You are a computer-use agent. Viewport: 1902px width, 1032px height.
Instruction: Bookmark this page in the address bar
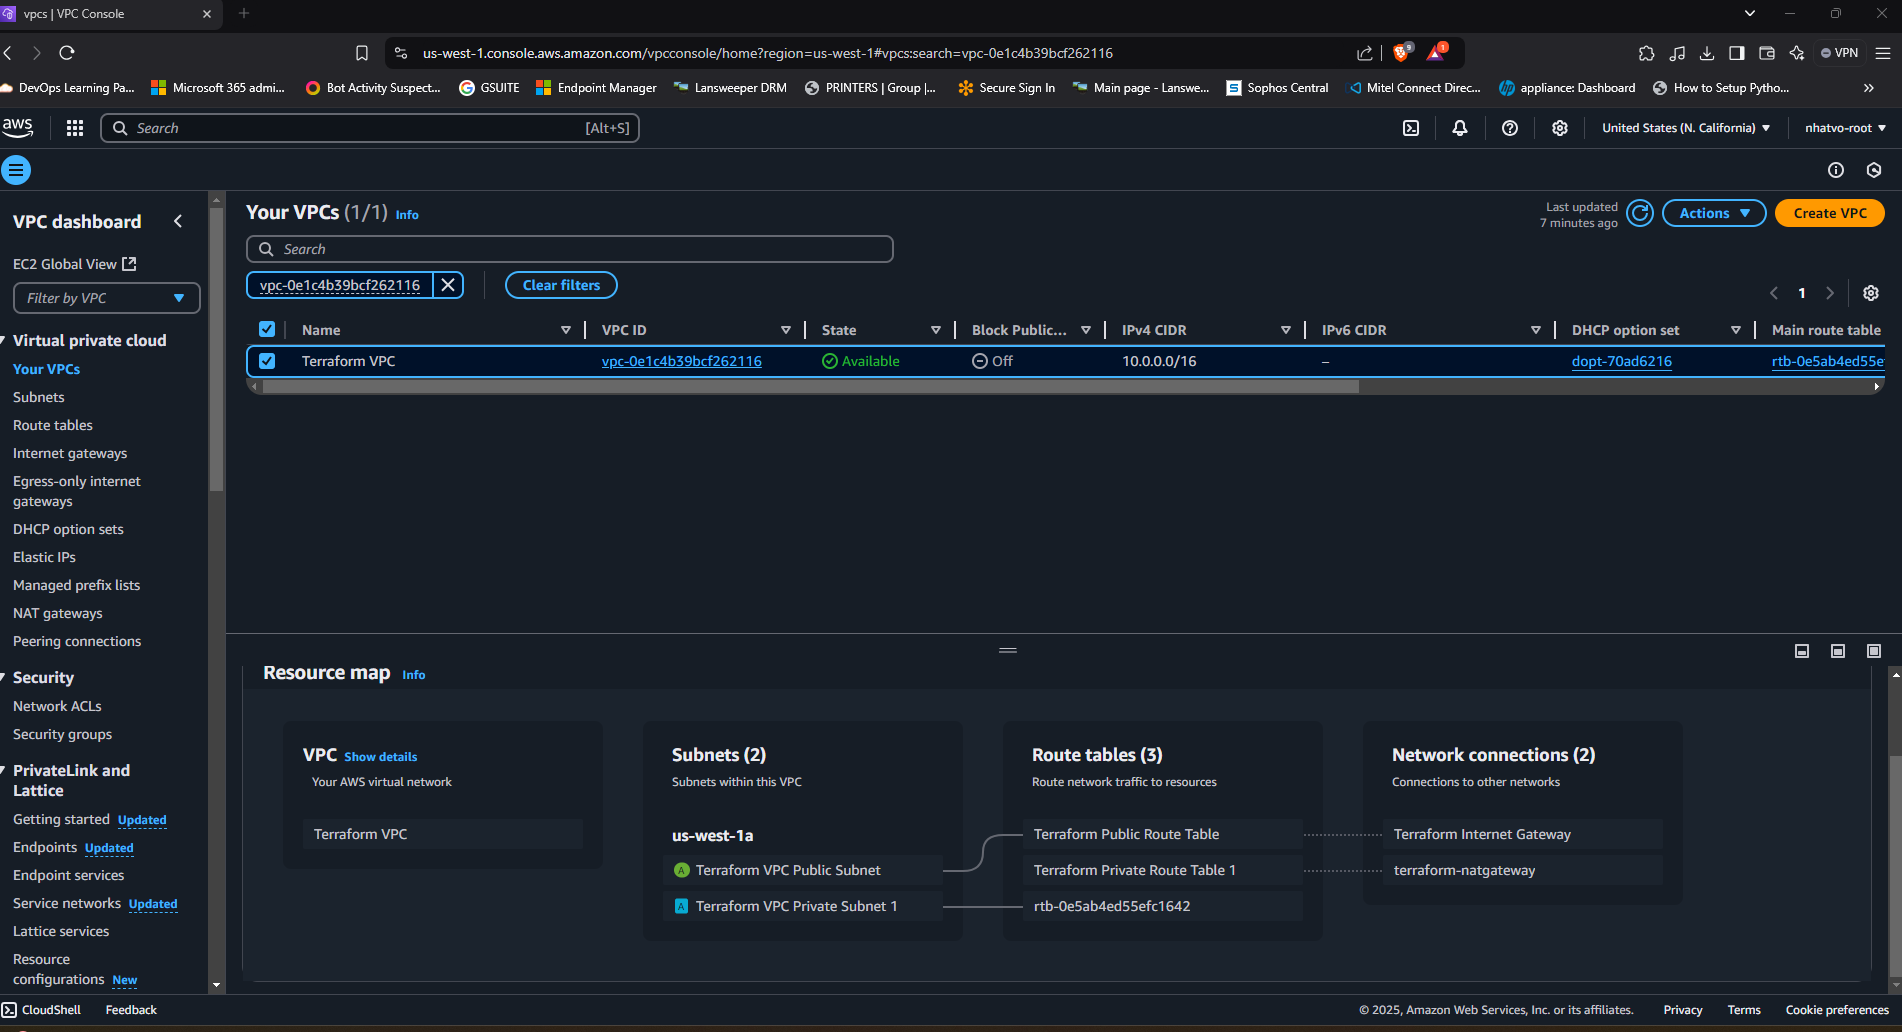[362, 53]
